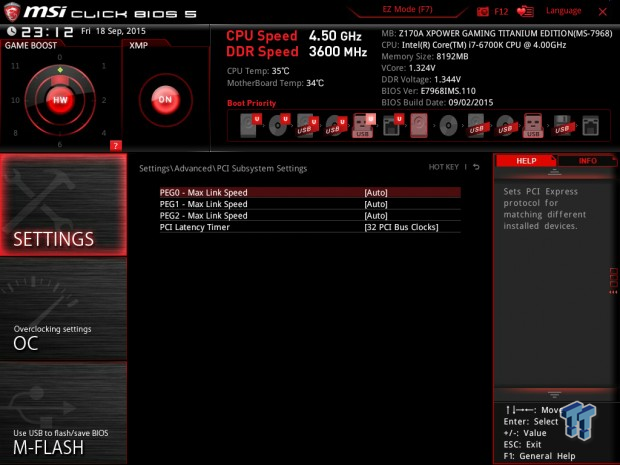
Task: Select the legacy hard disk boot icon
Action: 419,125
